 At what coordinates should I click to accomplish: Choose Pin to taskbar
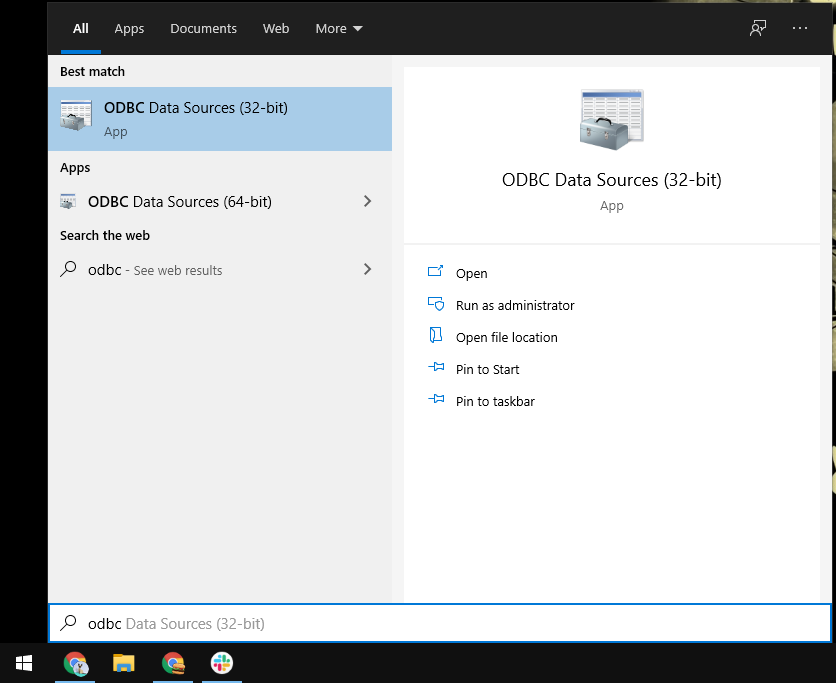[x=495, y=401]
